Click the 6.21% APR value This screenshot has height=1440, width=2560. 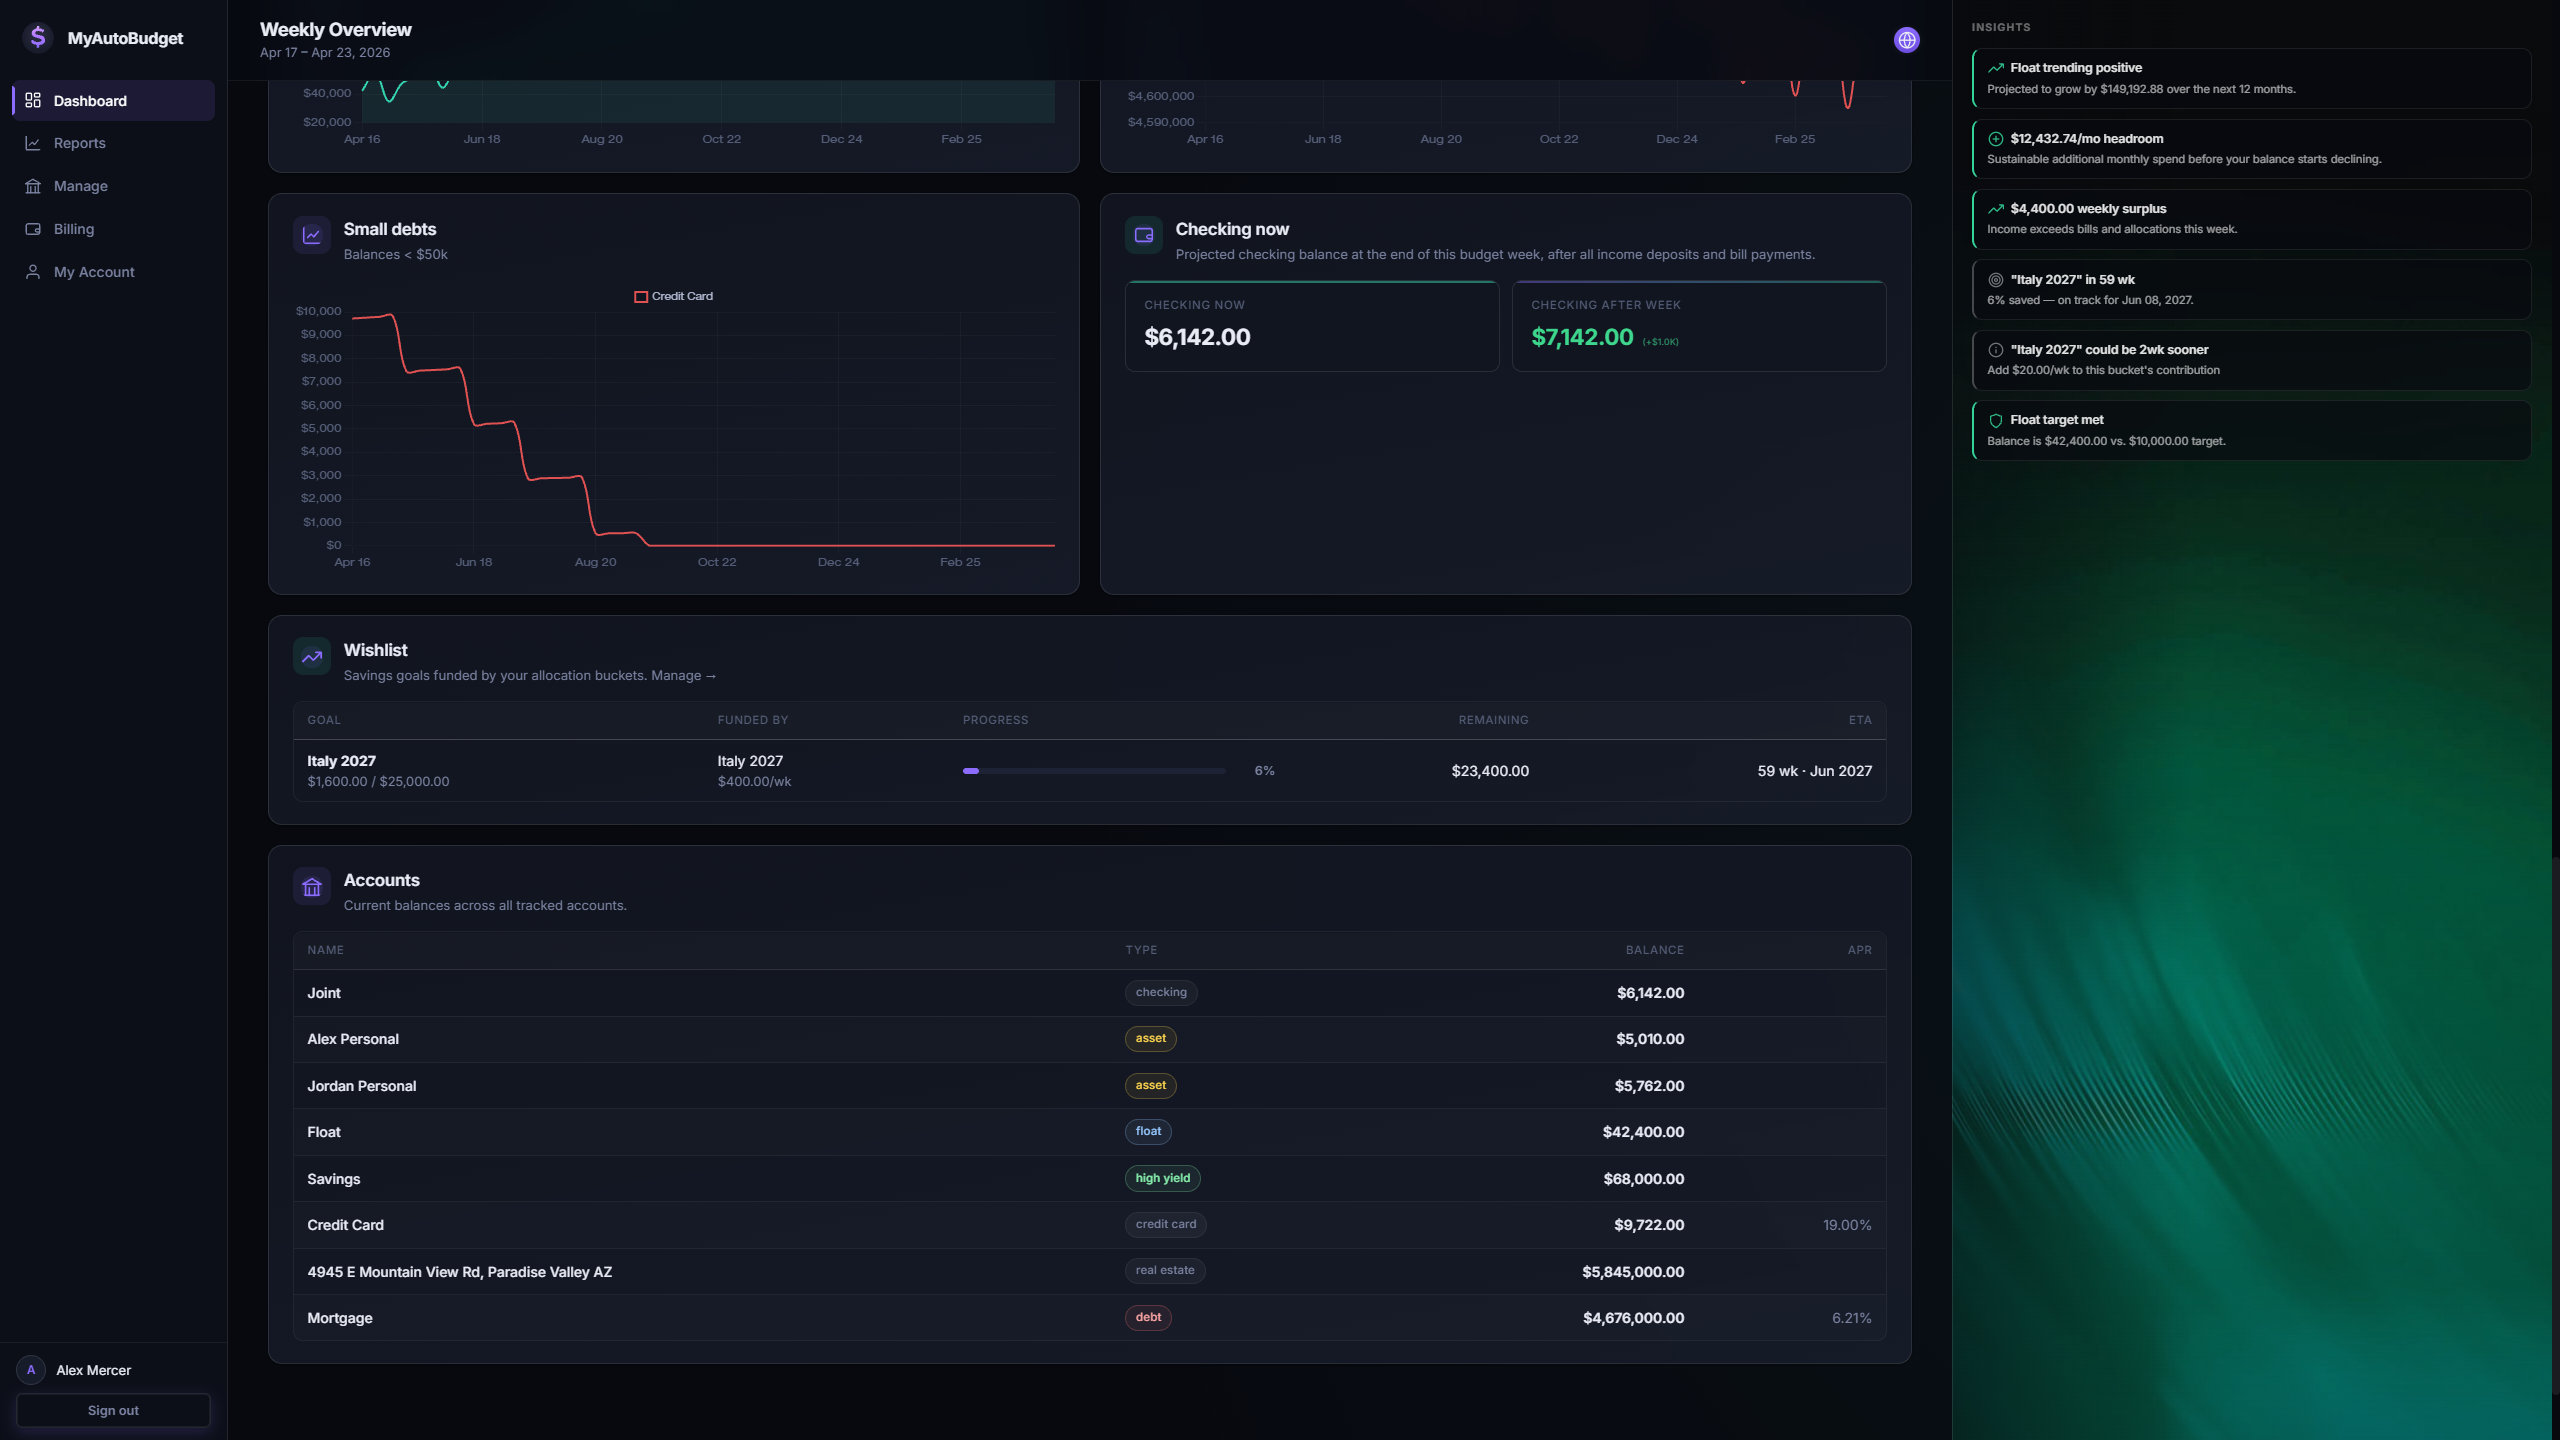(1851, 1318)
